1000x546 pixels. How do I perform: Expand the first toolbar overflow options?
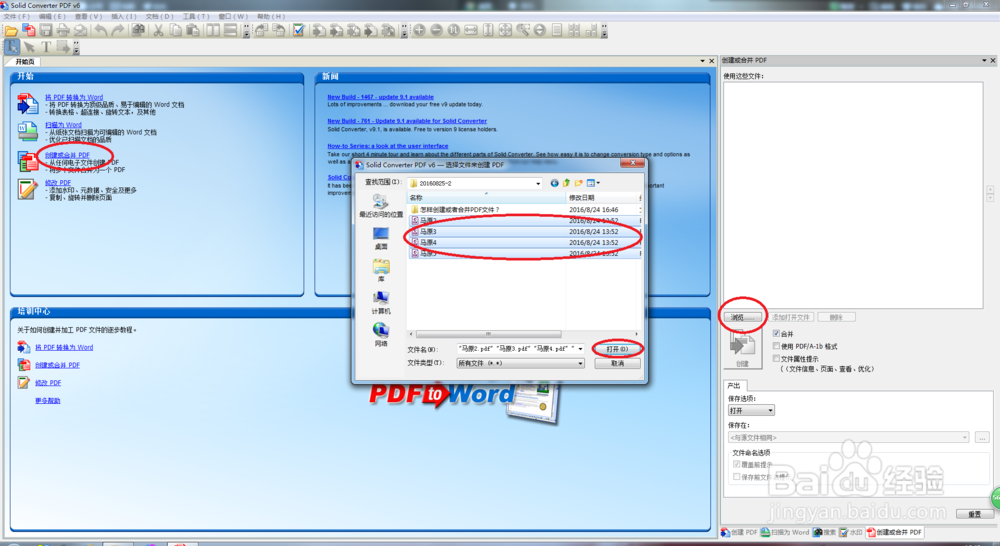coord(247,31)
